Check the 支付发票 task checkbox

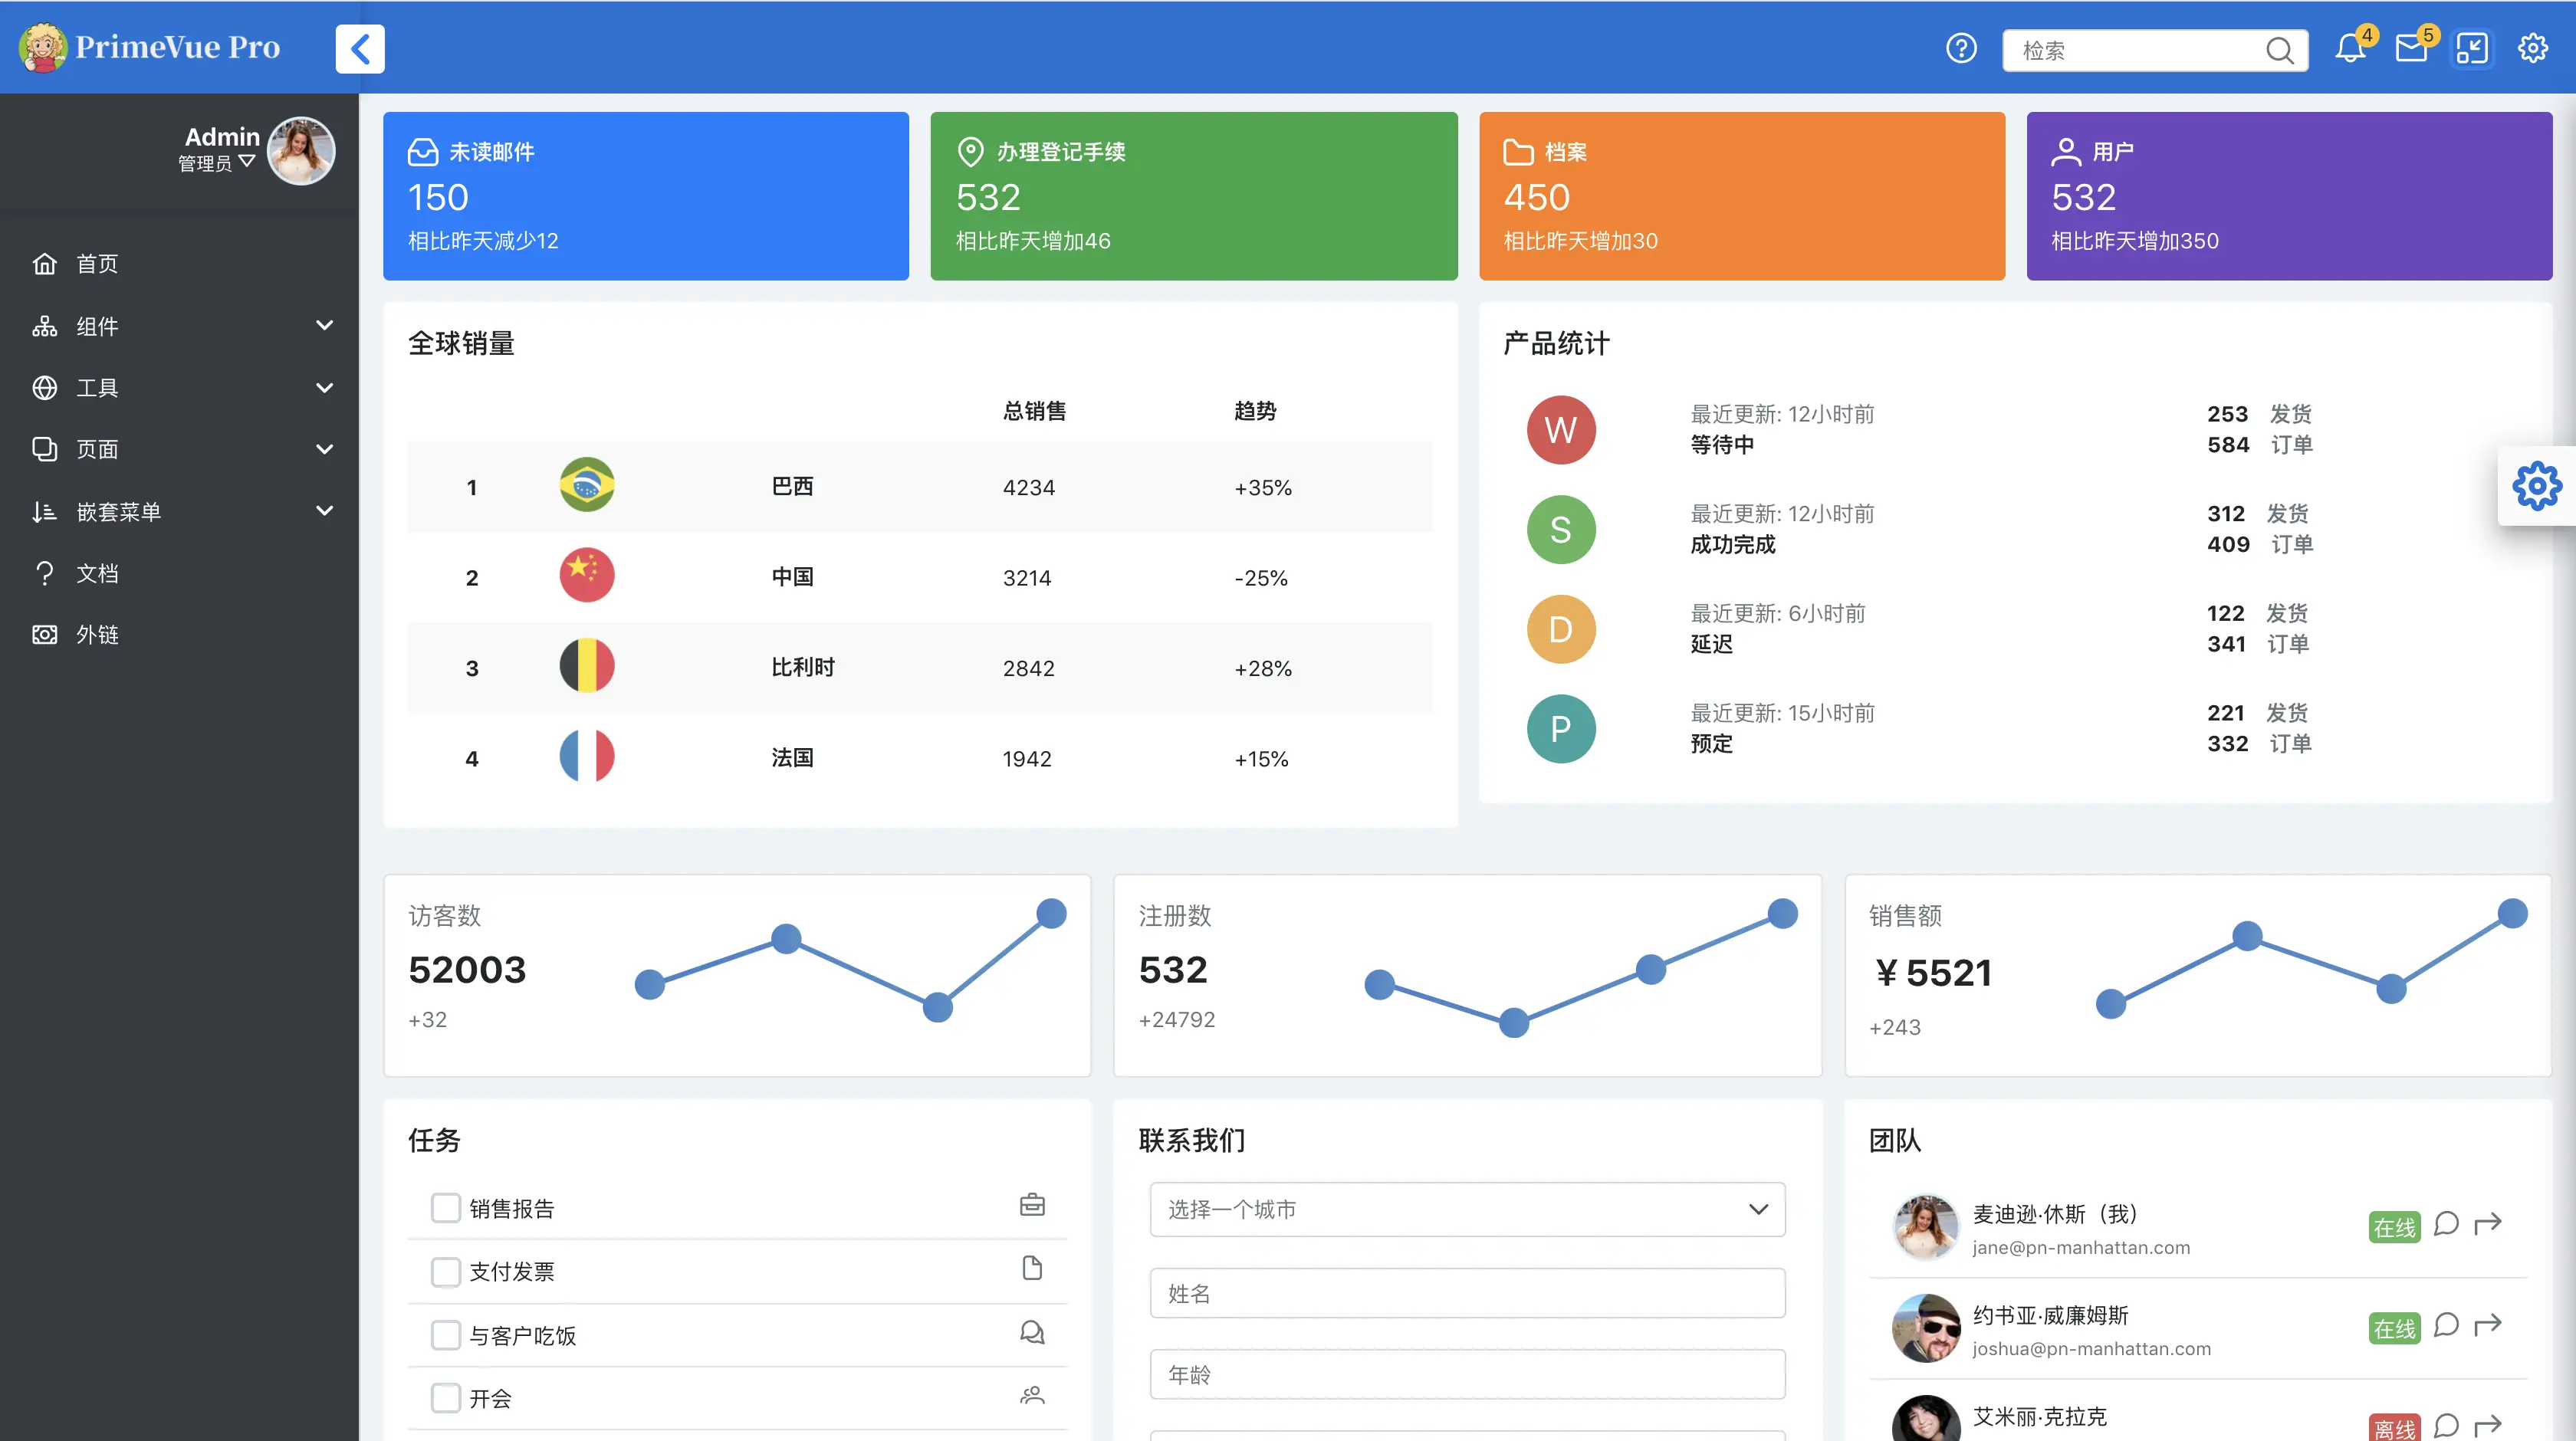point(445,1271)
